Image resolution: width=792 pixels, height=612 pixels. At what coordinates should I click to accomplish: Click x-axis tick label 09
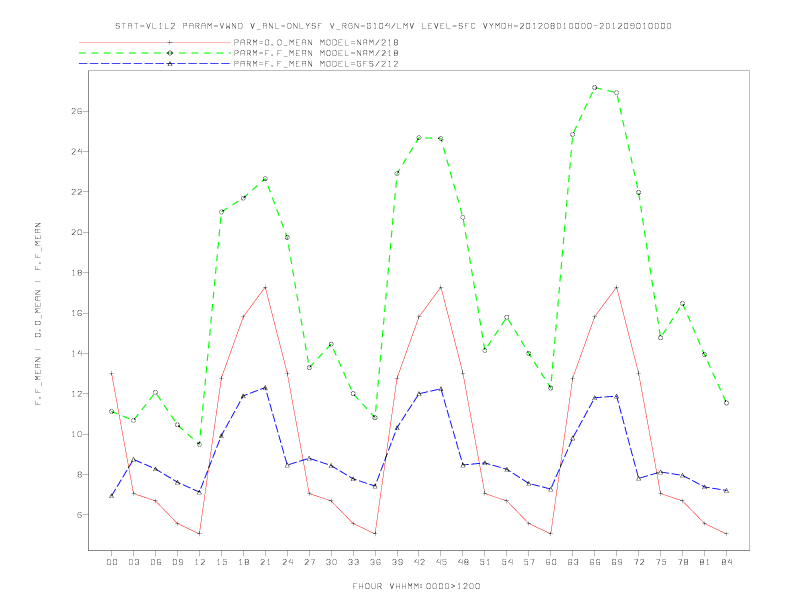[x=177, y=562]
